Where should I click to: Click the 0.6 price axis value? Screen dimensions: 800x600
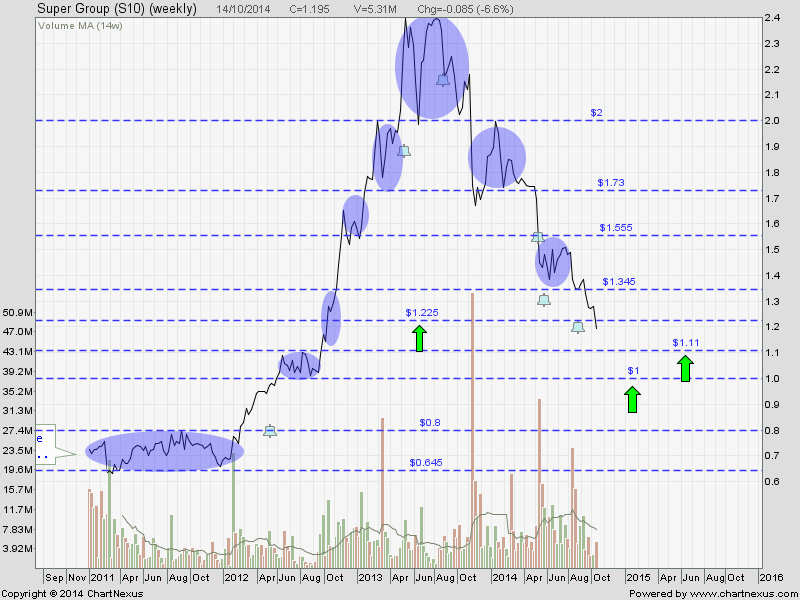point(772,482)
